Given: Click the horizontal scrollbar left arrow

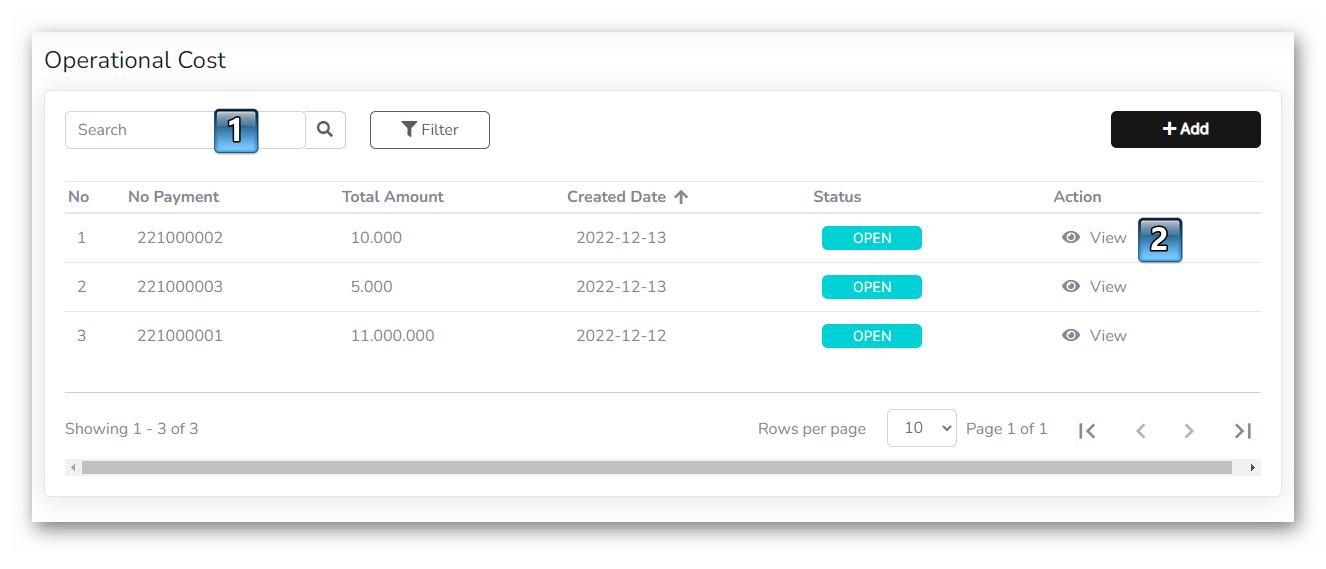Looking at the screenshot, I should click(x=73, y=467).
